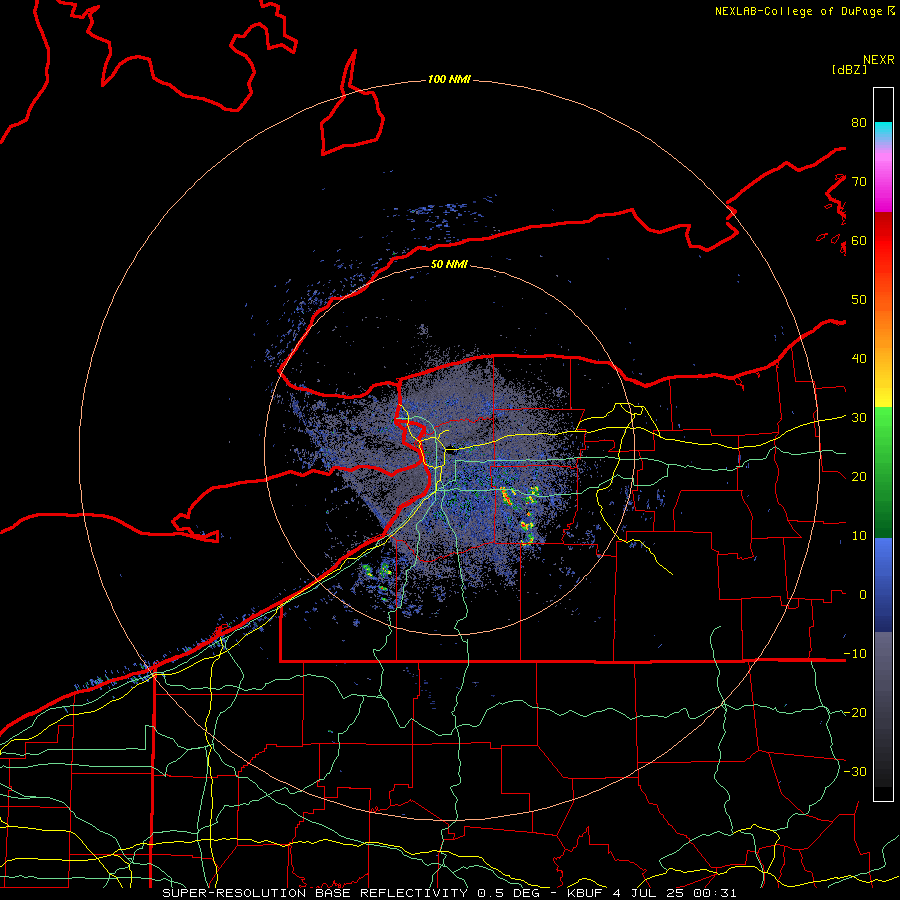Click the 50 value on the dBZ scale
The width and height of the screenshot is (900, 900).
coord(859,300)
